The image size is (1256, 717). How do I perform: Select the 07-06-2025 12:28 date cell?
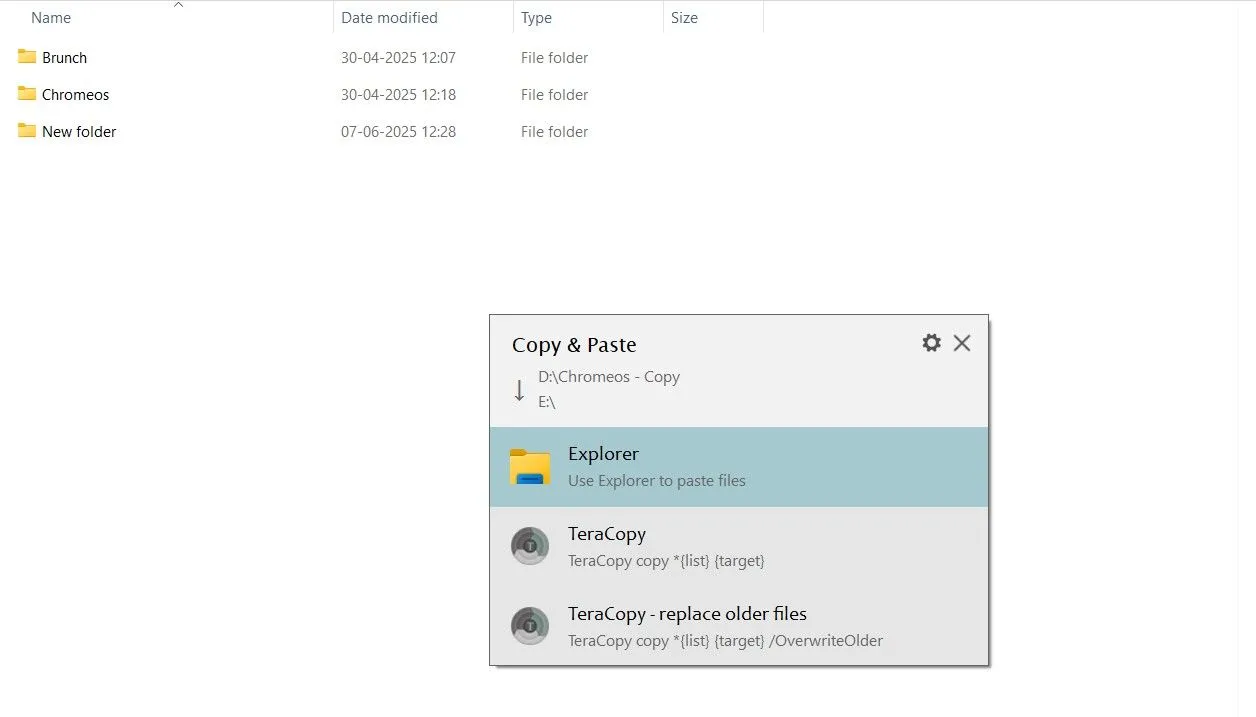pyautogui.click(x=398, y=132)
